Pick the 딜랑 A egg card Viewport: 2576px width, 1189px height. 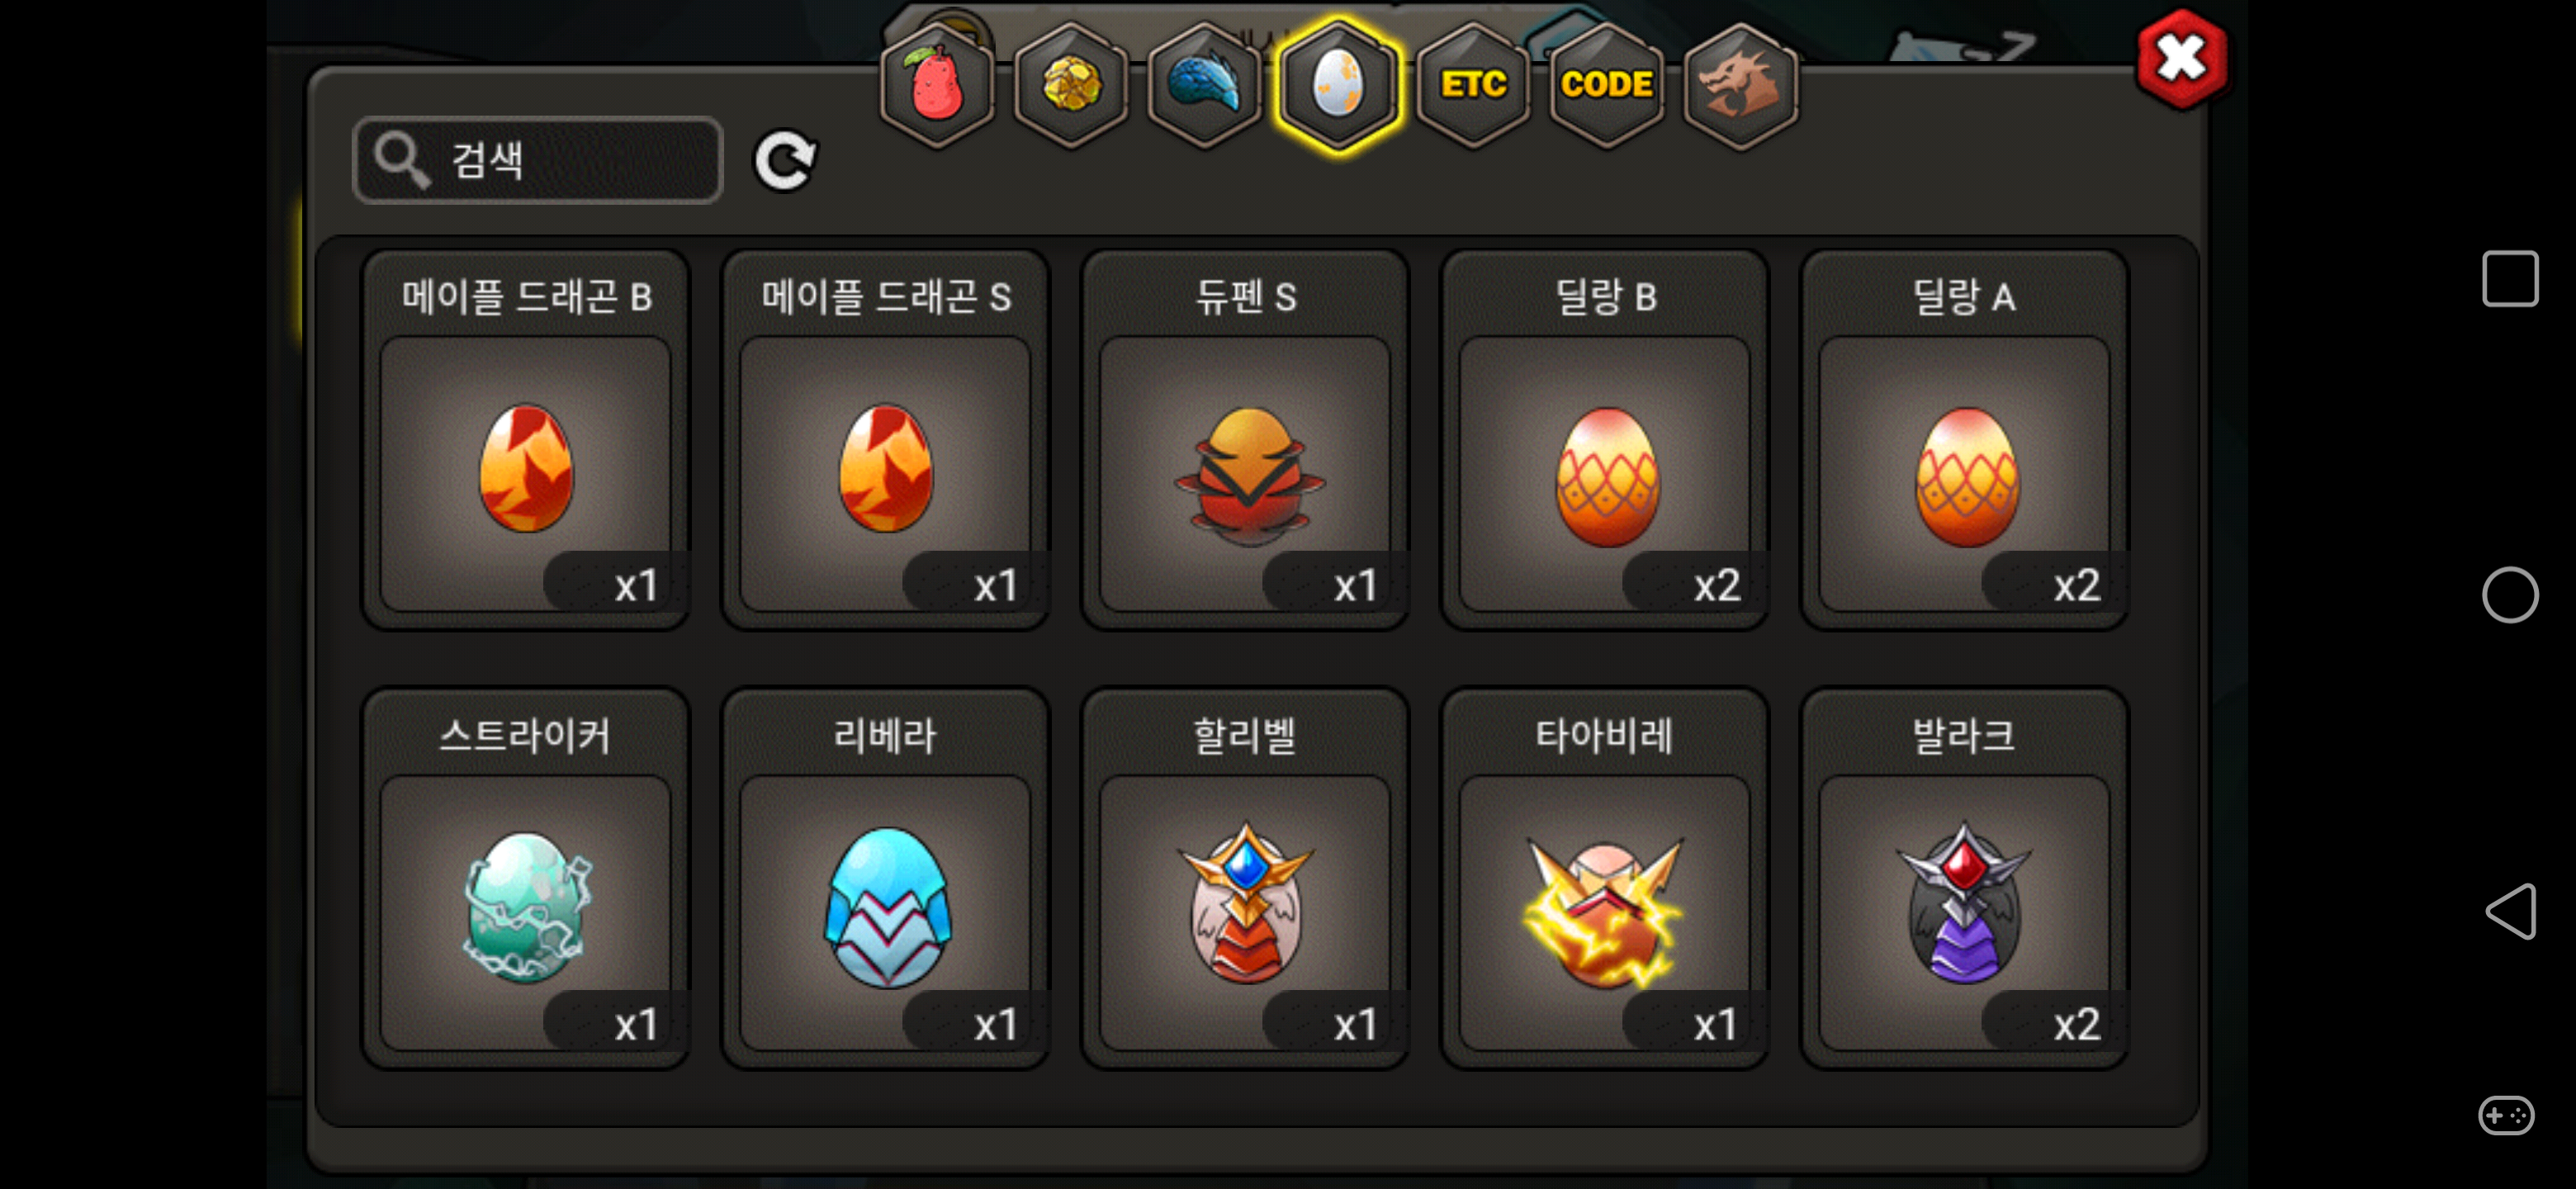(1964, 440)
